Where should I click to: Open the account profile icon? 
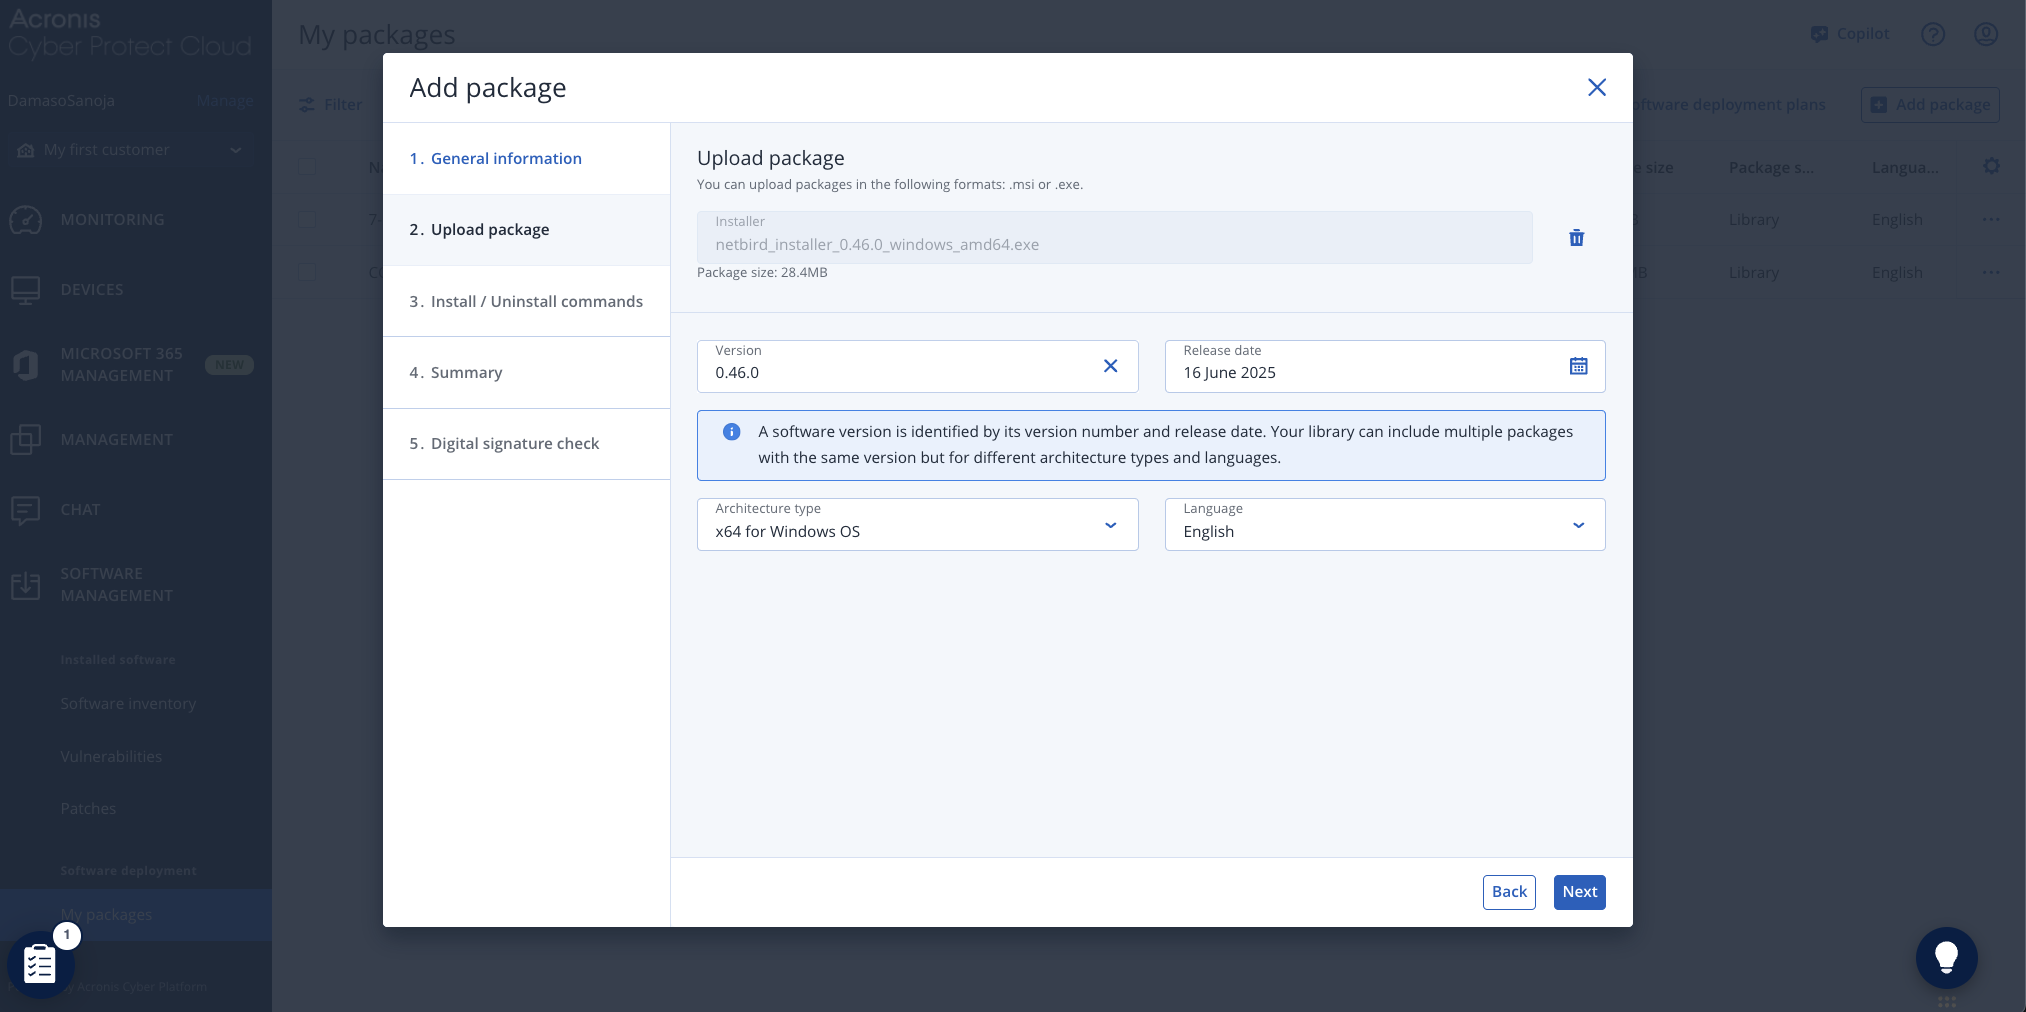(x=1987, y=33)
